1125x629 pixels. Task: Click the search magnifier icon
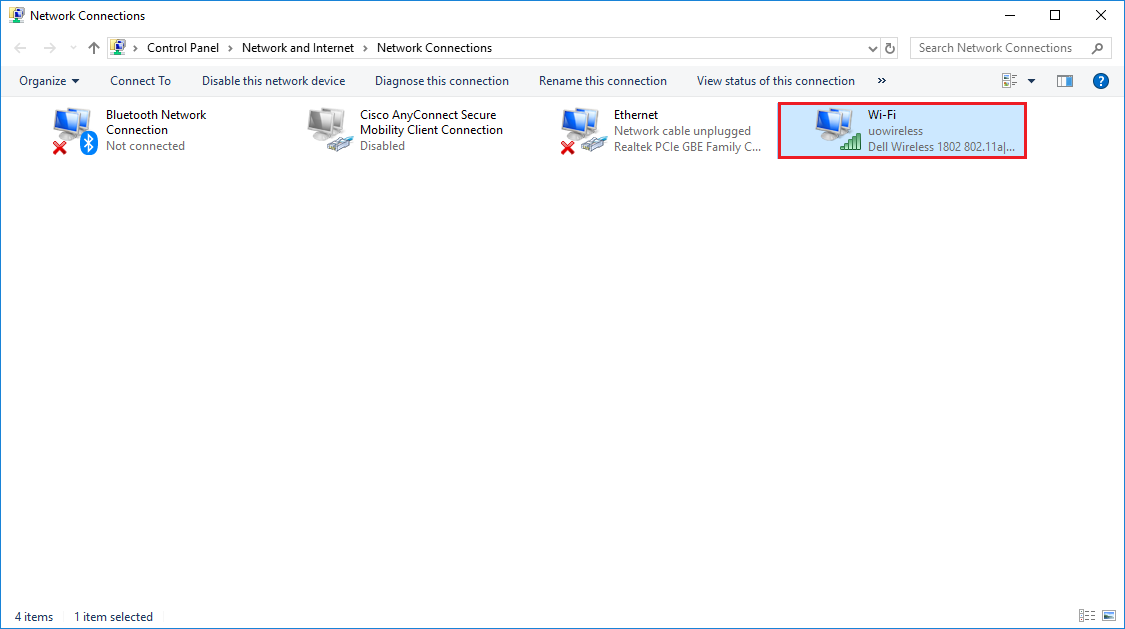[1097, 48]
